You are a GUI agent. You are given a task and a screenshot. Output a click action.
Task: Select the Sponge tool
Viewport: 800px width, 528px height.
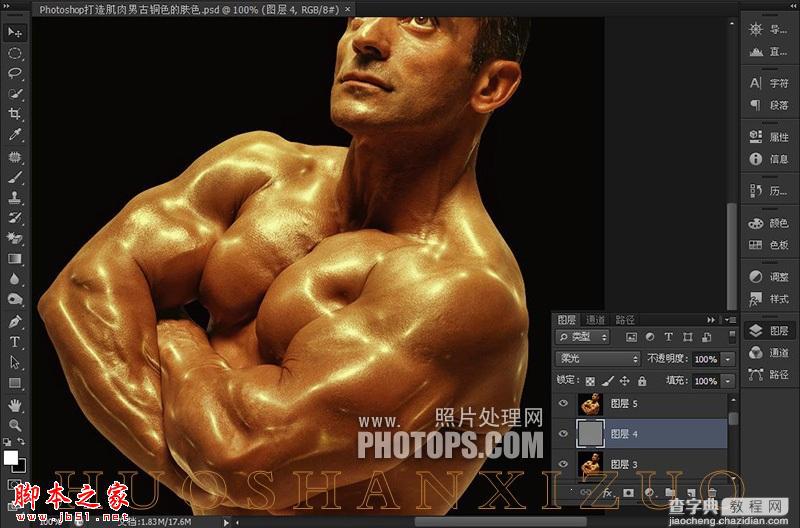point(15,299)
